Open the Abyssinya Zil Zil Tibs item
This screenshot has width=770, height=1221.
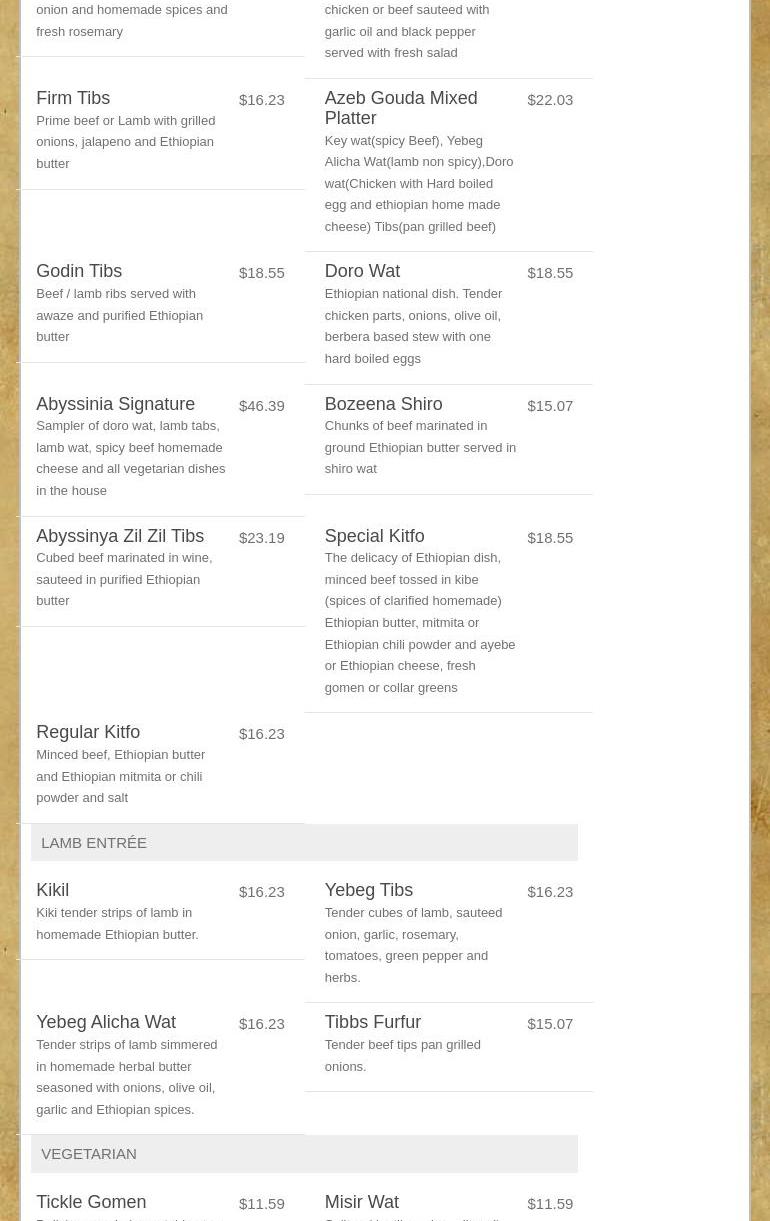click(x=120, y=536)
